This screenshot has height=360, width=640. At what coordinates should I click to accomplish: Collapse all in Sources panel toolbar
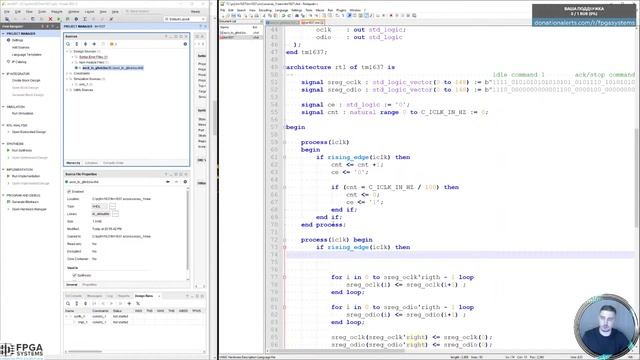[77, 44]
